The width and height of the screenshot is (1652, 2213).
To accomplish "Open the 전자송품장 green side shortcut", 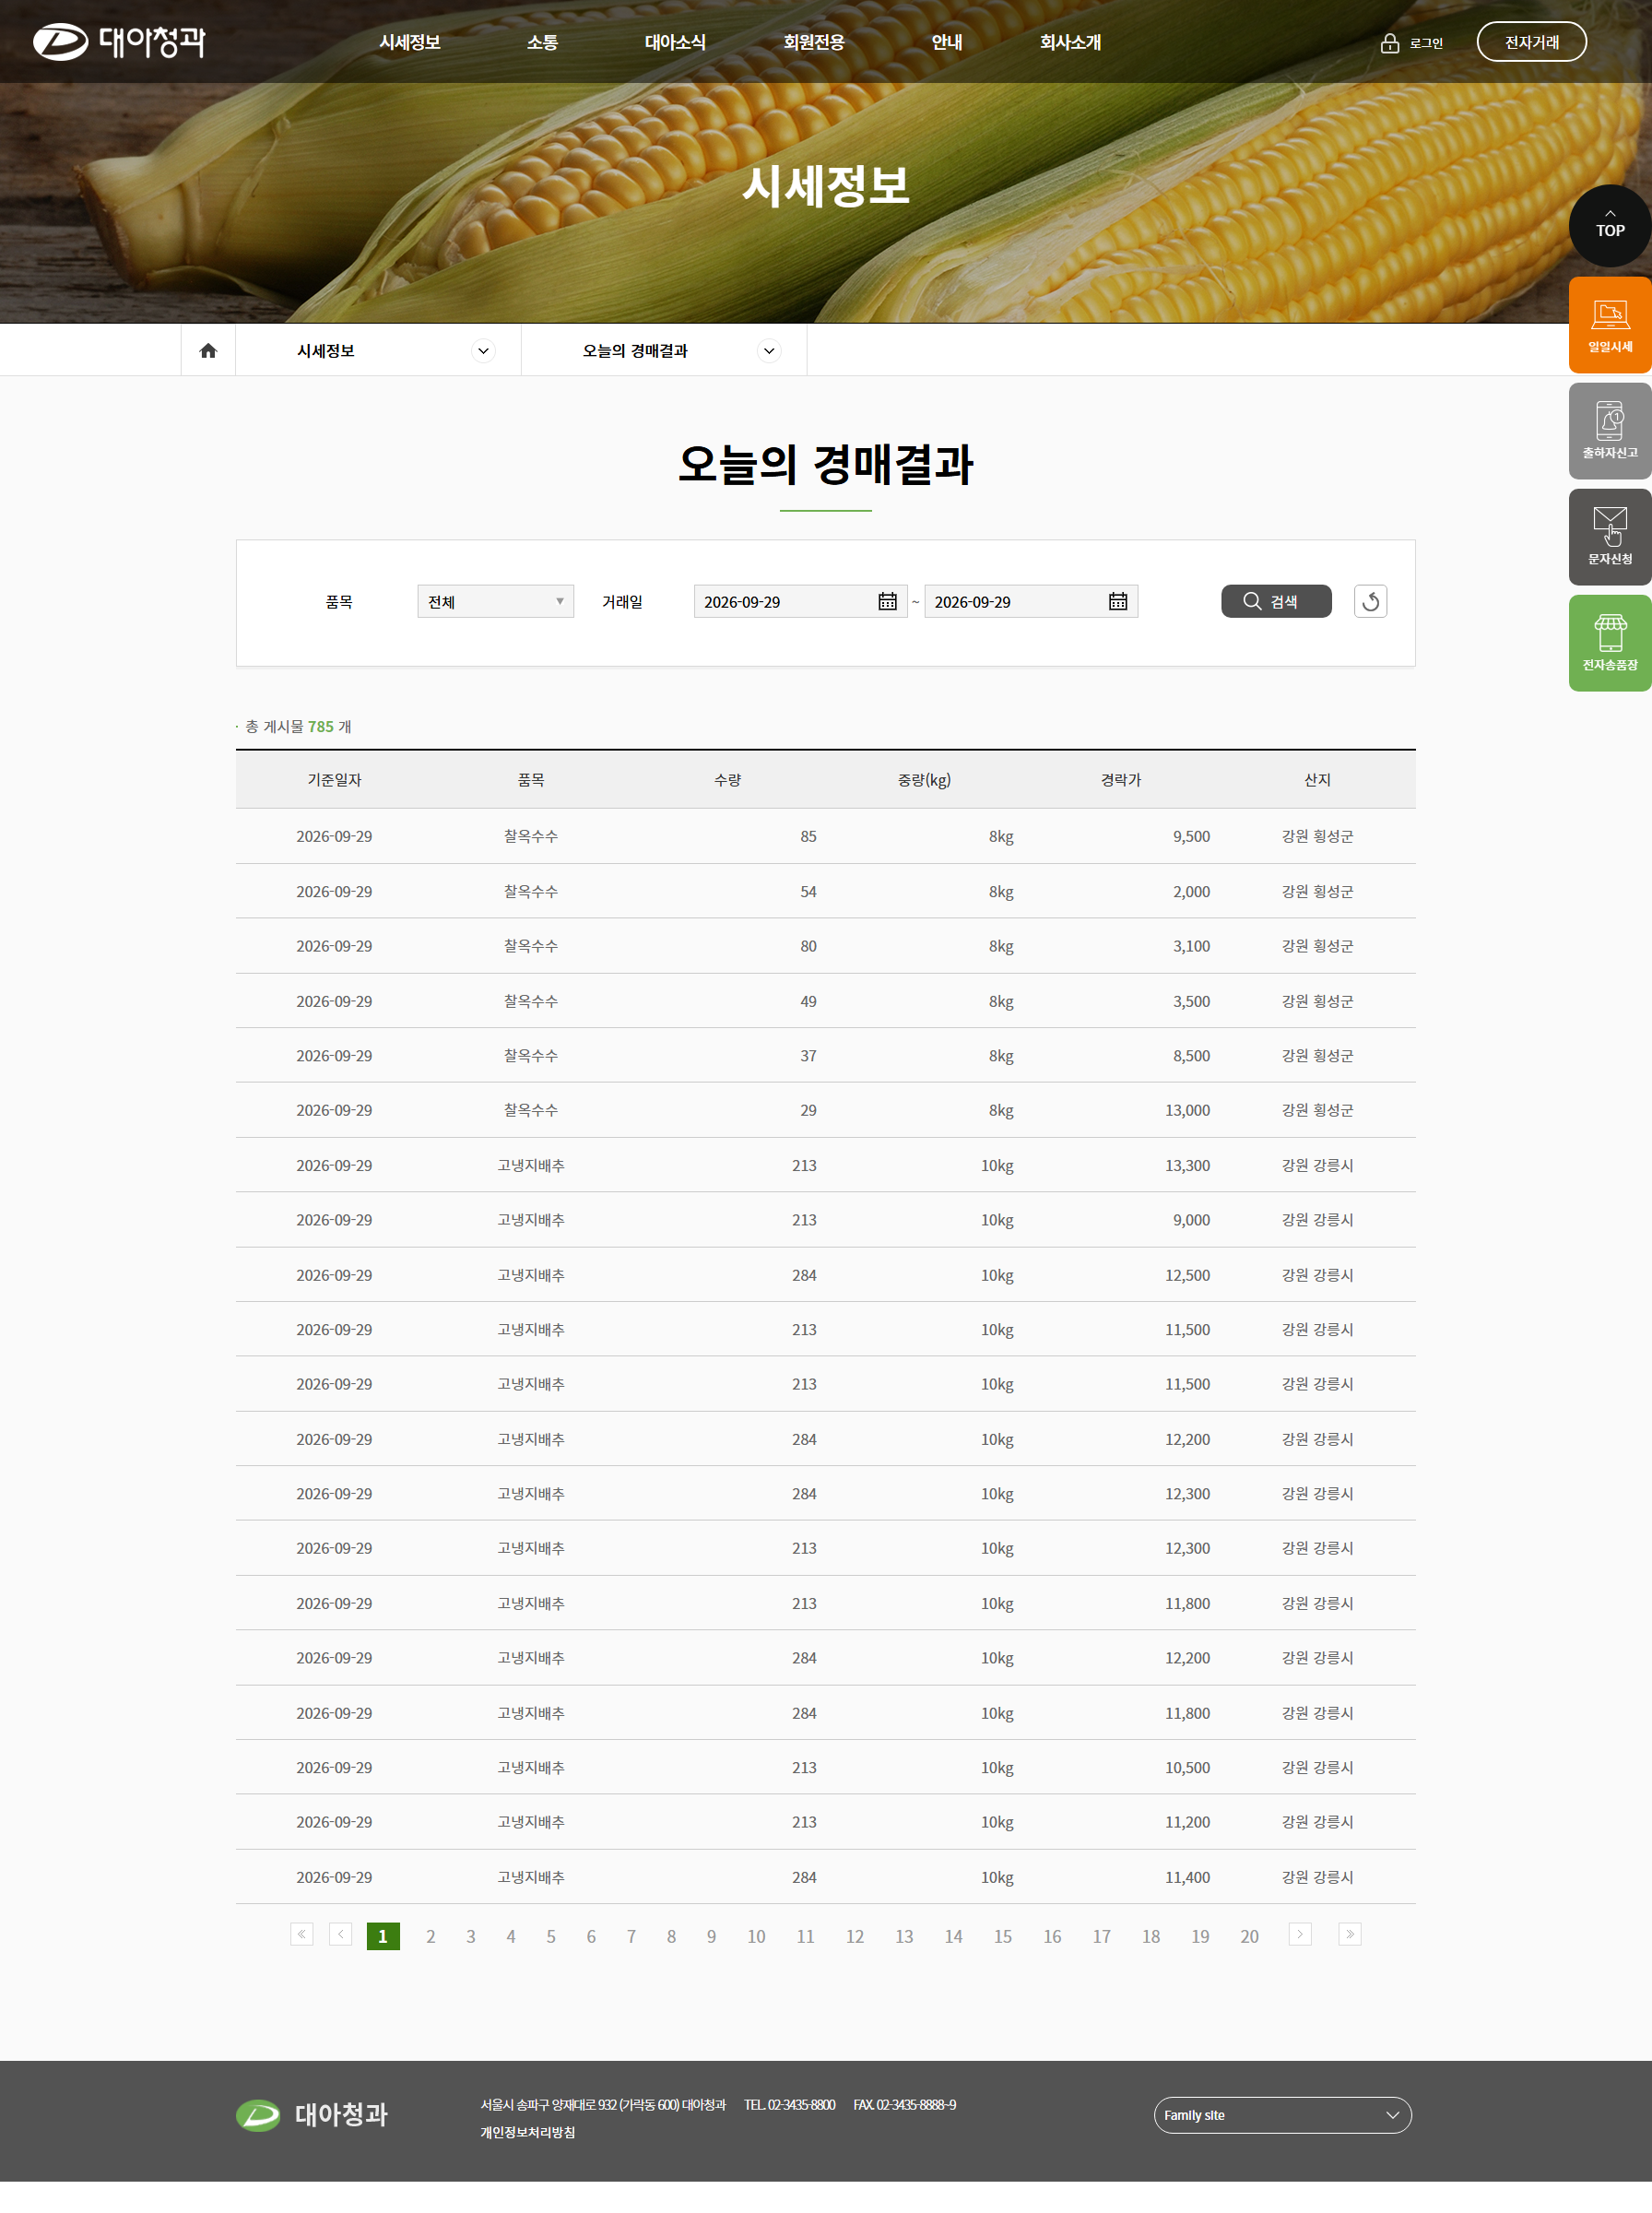I will point(1610,643).
